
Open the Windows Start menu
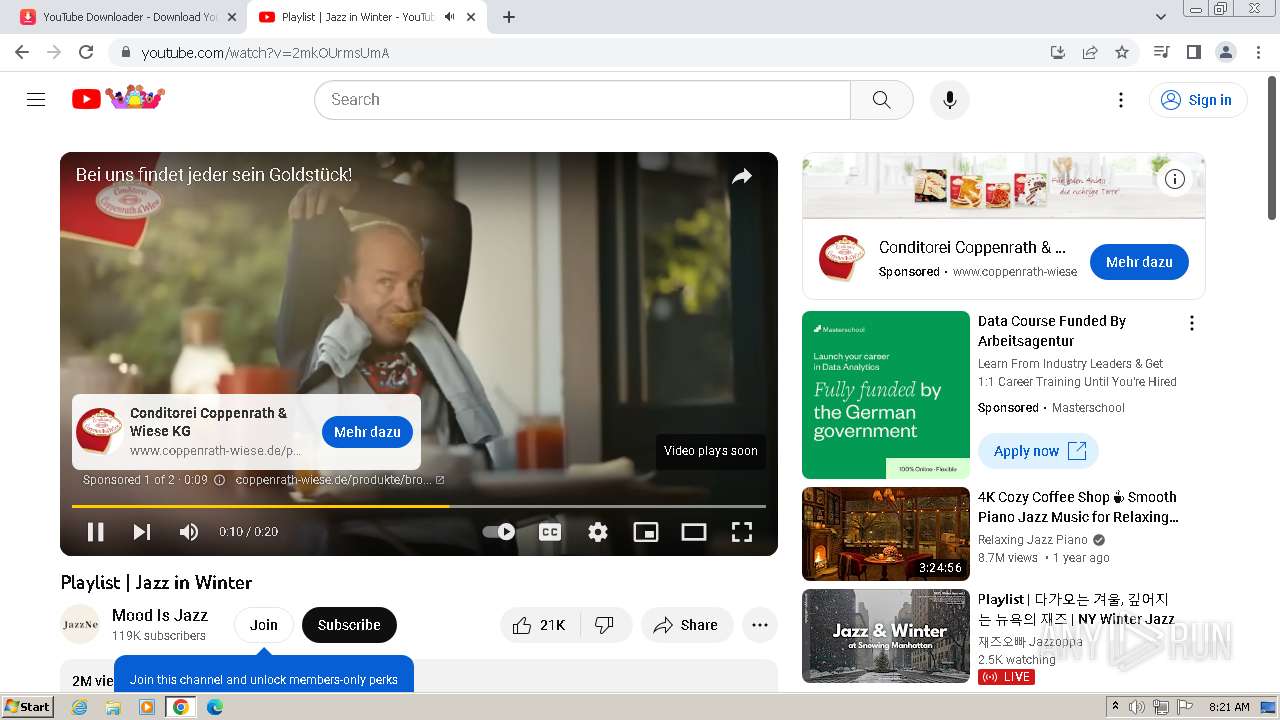point(27,707)
